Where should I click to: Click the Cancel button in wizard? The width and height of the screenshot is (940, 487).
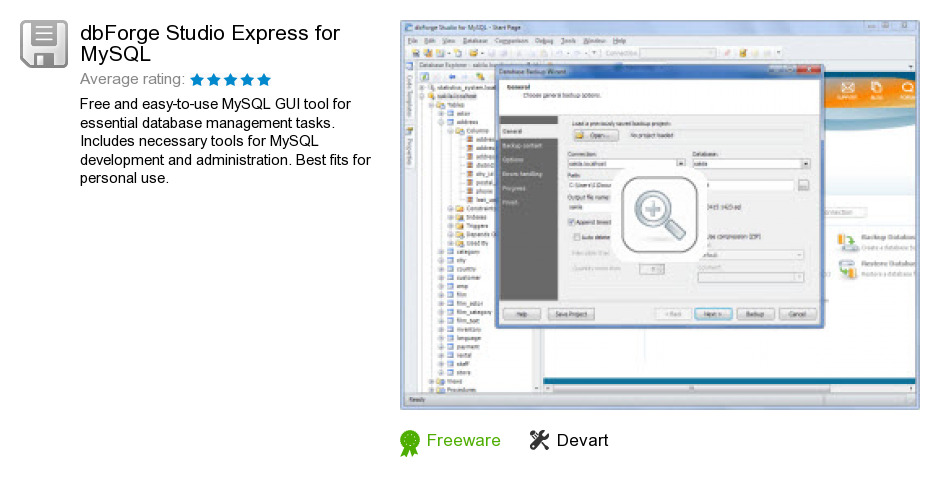[798, 314]
